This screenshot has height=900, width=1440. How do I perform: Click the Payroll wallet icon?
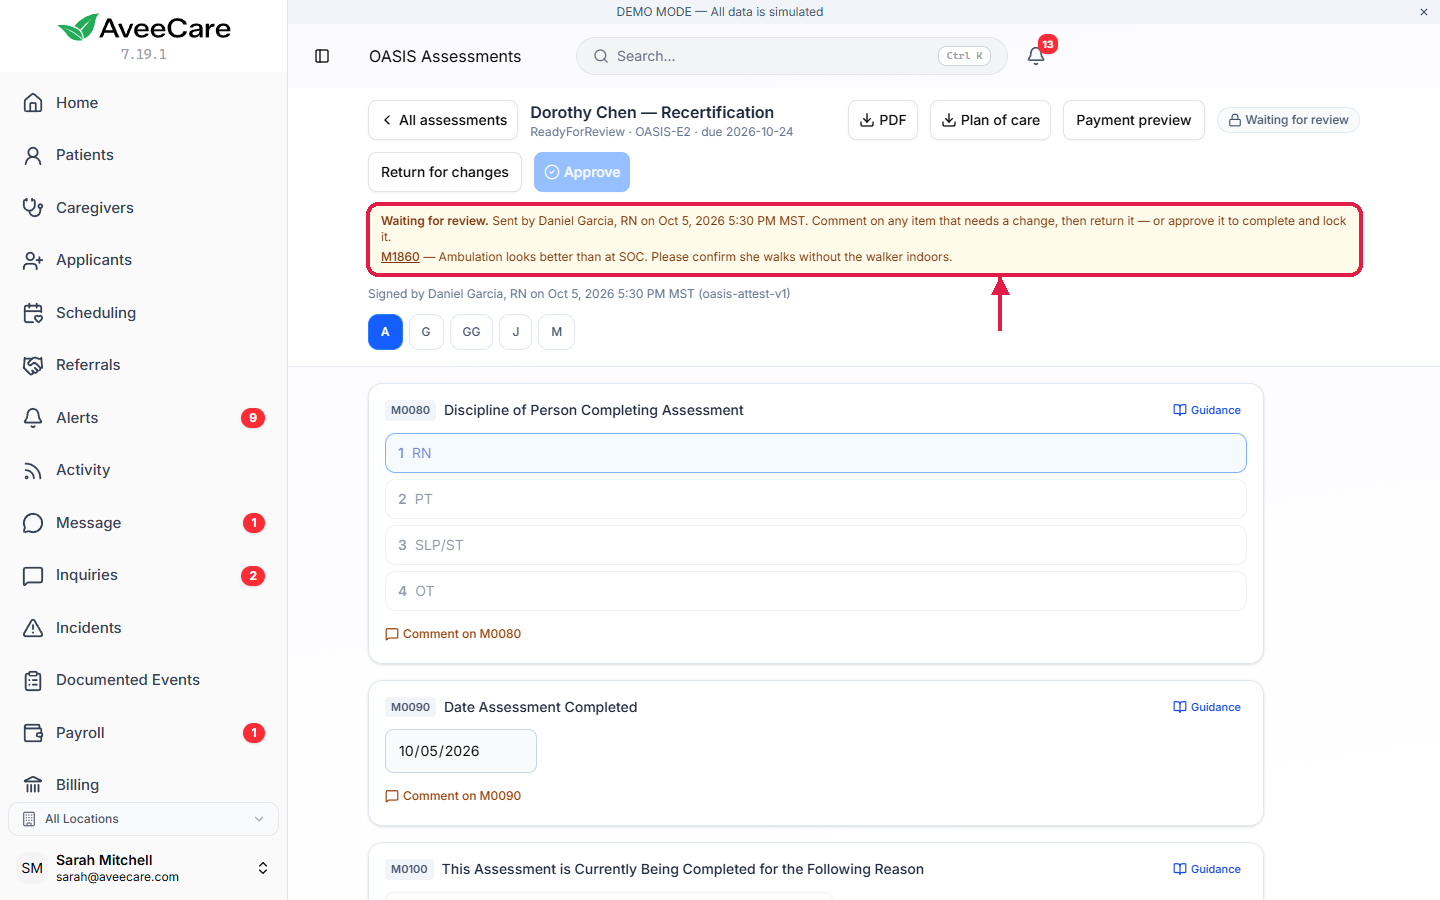coord(33,733)
